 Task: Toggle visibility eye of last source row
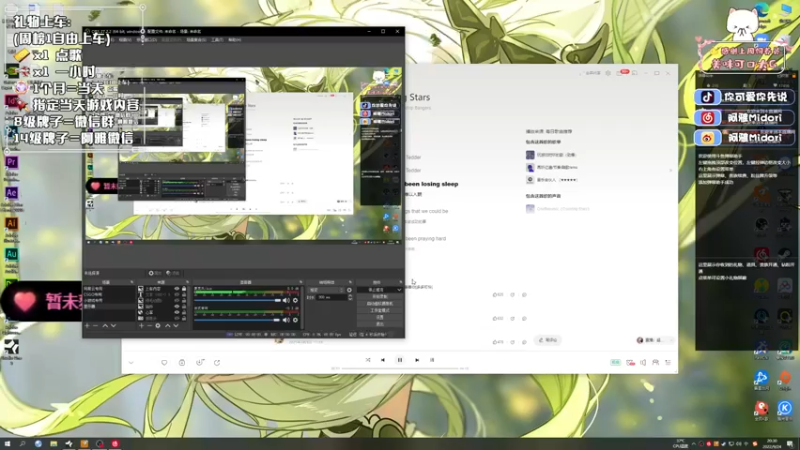point(177,318)
